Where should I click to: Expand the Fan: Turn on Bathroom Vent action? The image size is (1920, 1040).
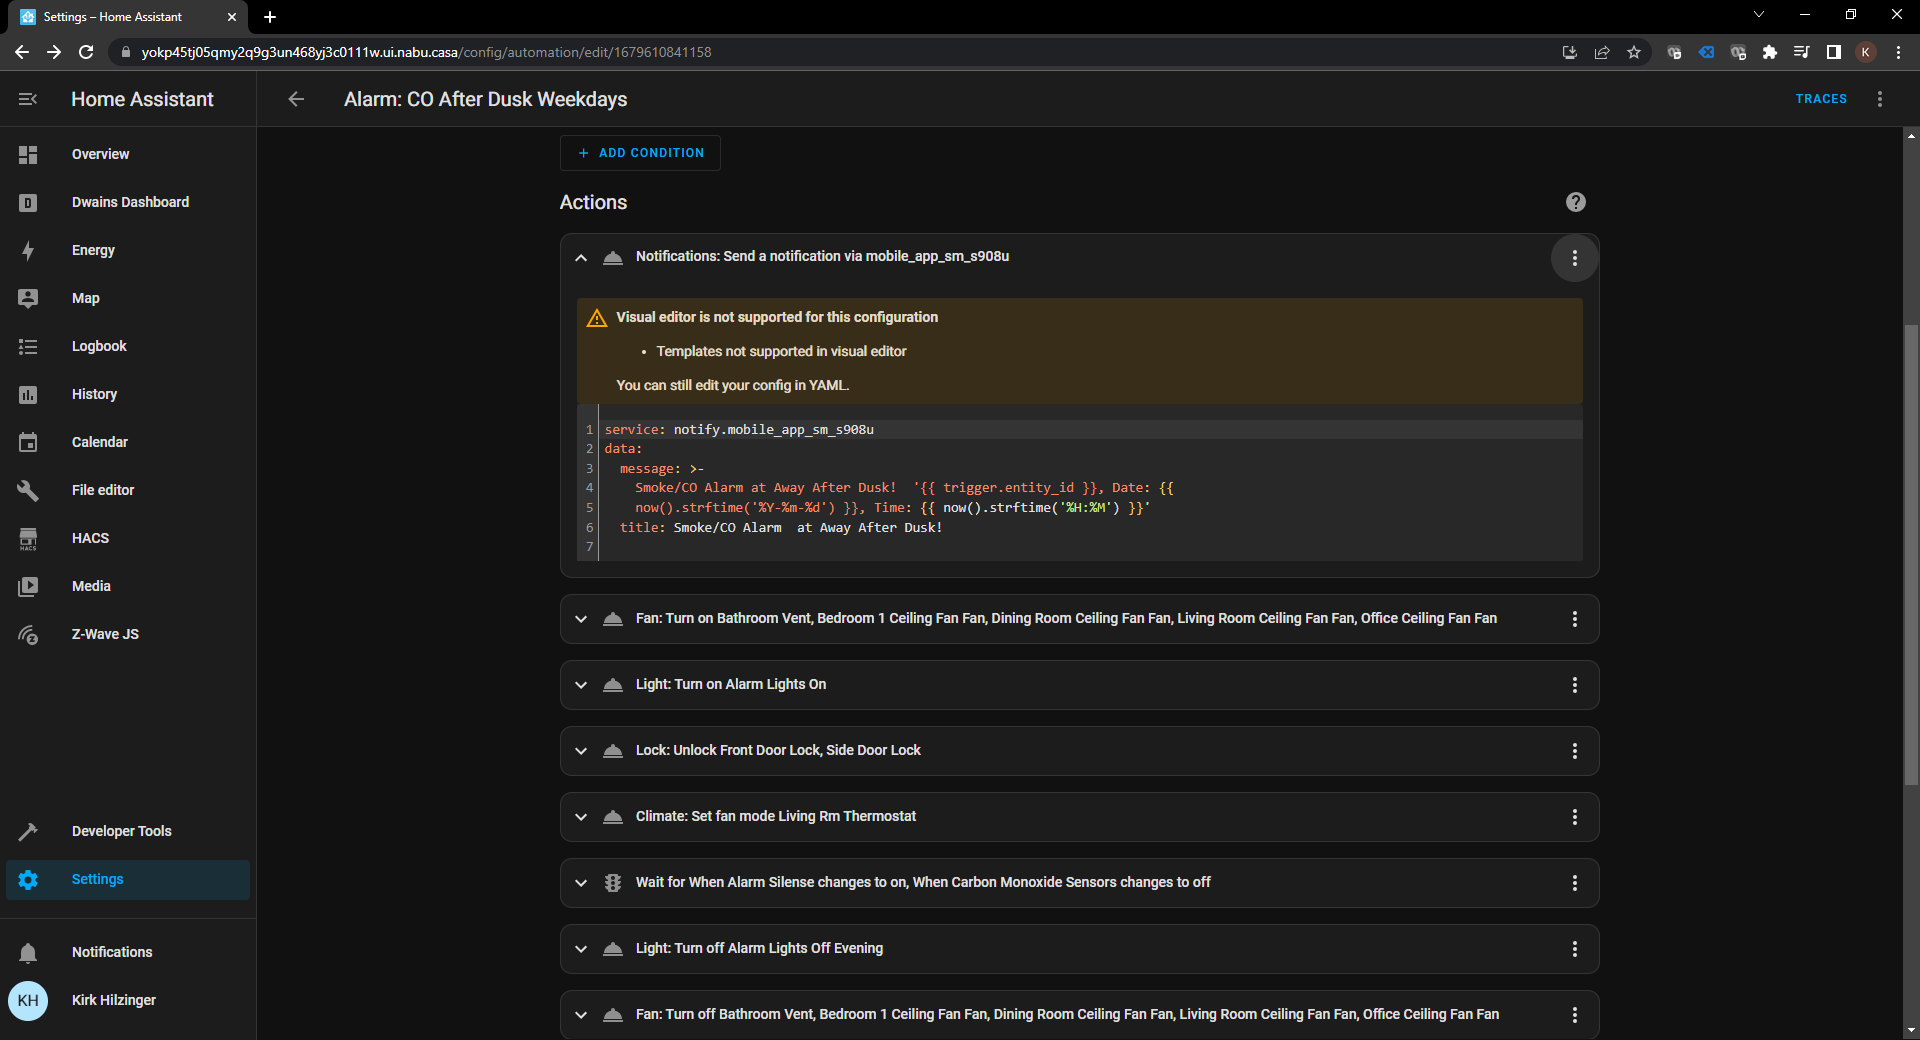[581, 619]
